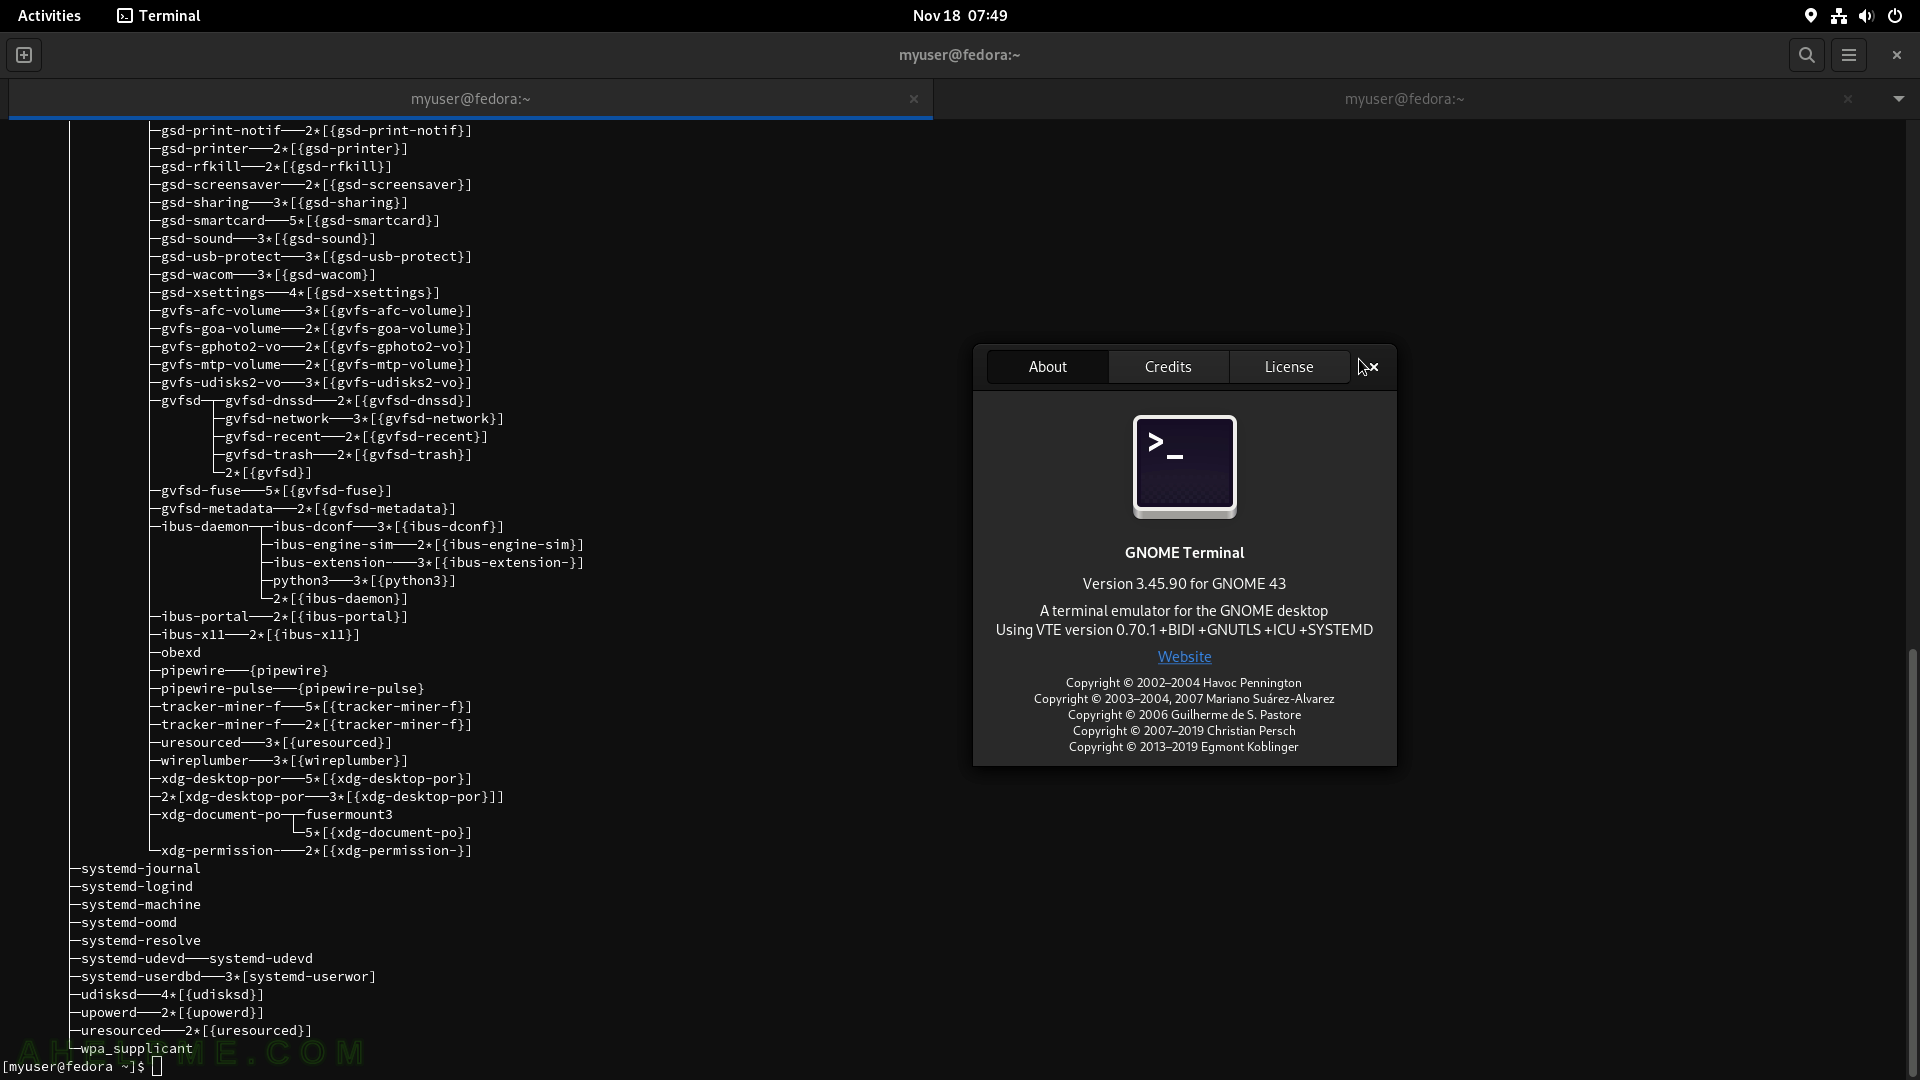This screenshot has height=1080, width=1920.
Task: Click the gvfs-afc-volume process line
Action: tap(316, 311)
